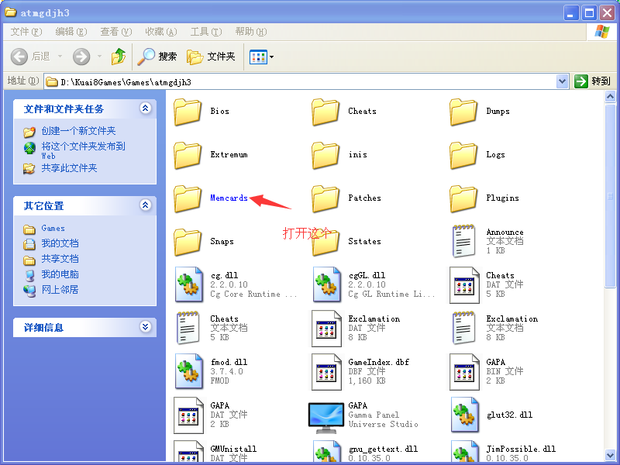Click the Up folder toolbar icon
Image resolution: width=620 pixels, height=465 pixels.
click(119, 56)
